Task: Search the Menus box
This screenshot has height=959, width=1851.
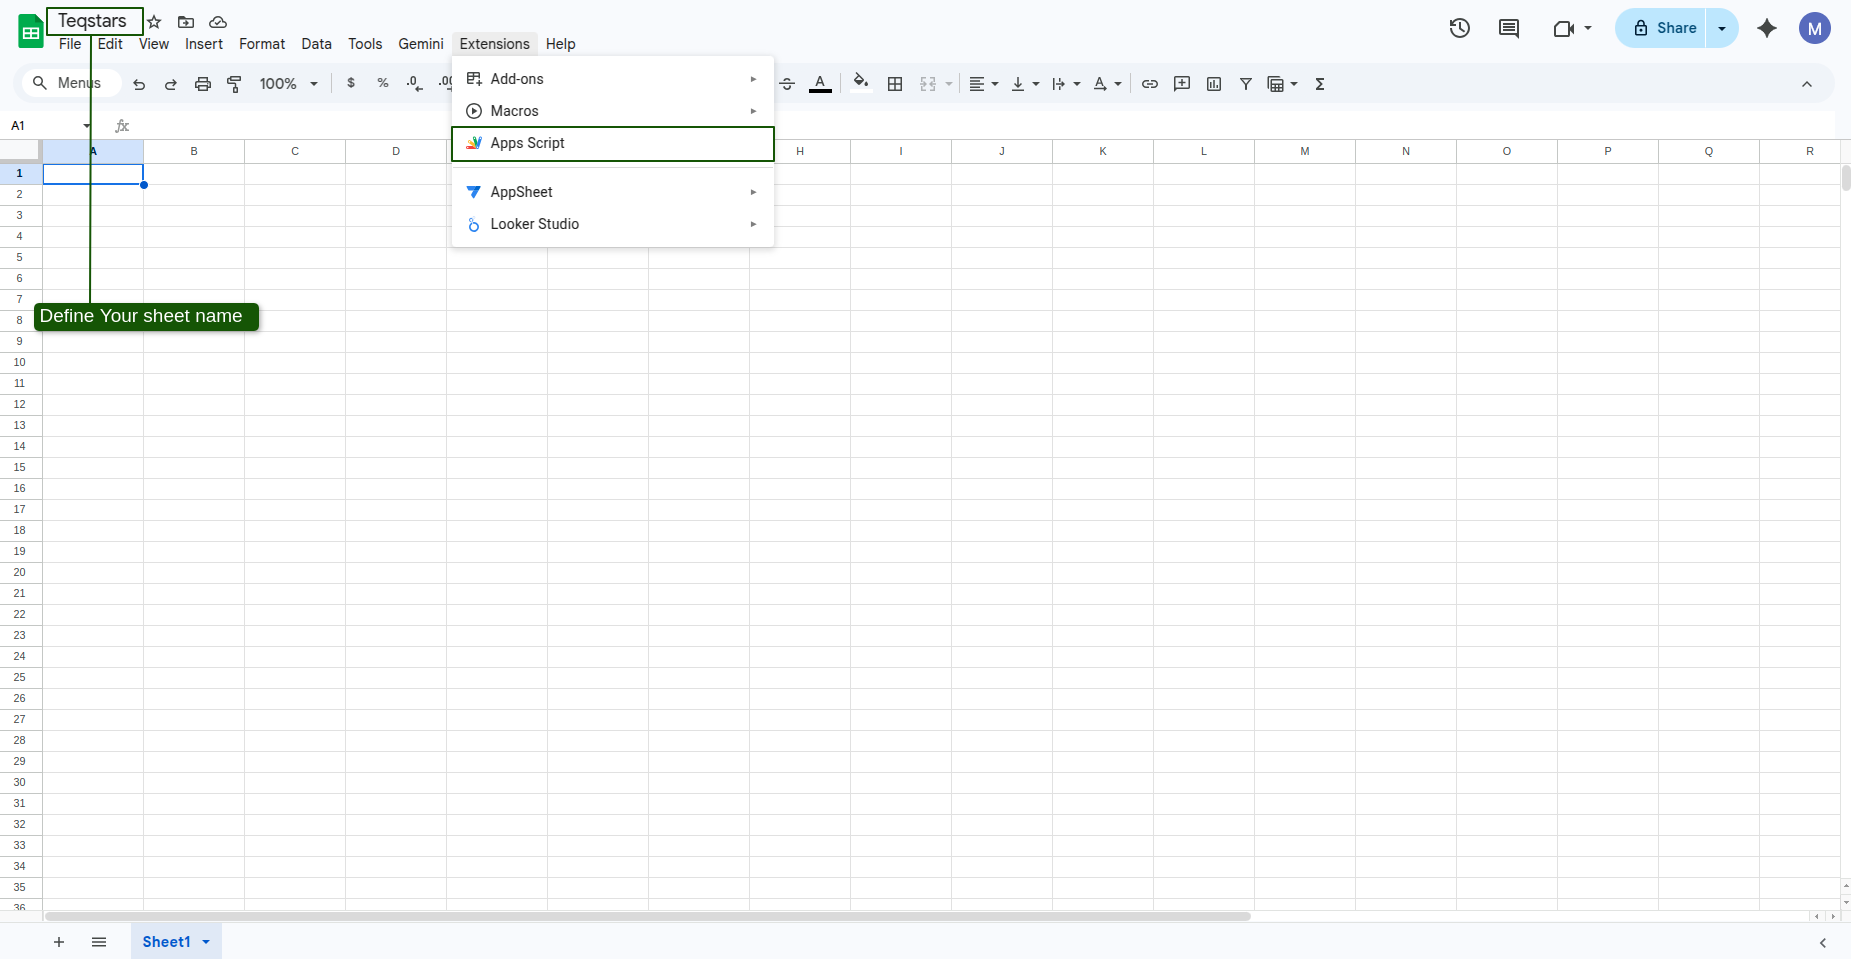Action: [x=70, y=83]
